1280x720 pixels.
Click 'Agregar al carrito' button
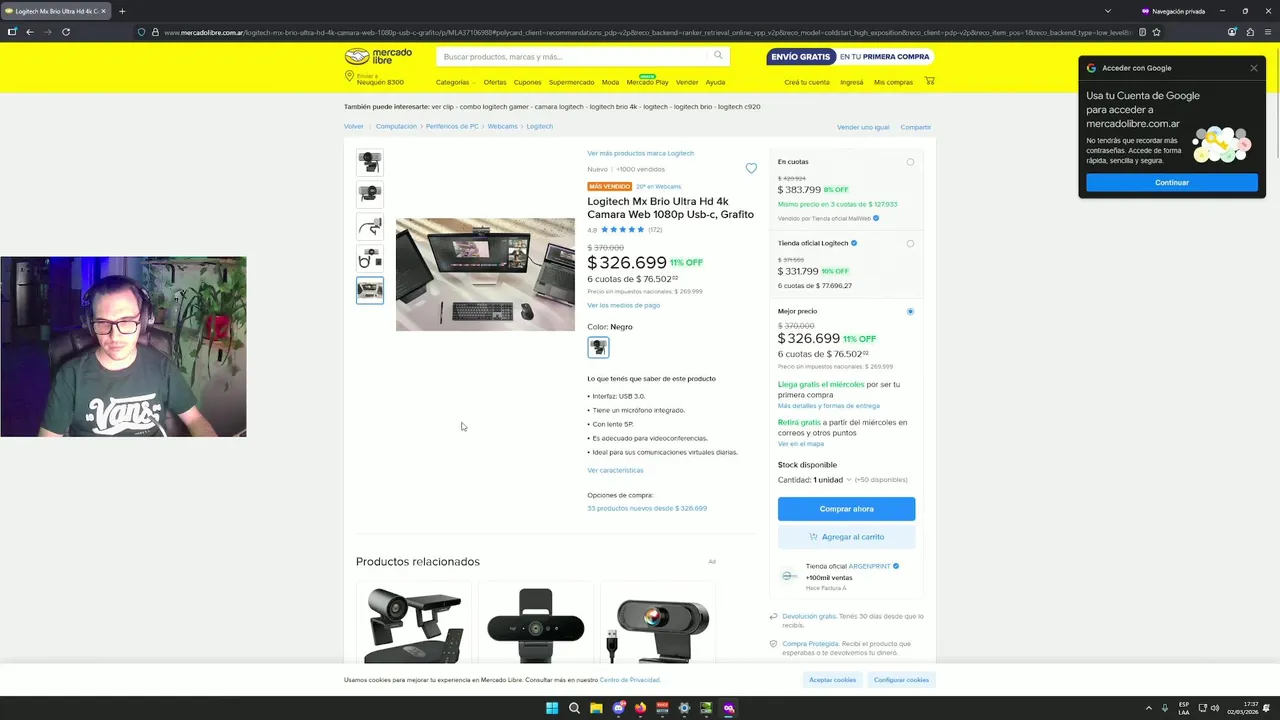846,537
